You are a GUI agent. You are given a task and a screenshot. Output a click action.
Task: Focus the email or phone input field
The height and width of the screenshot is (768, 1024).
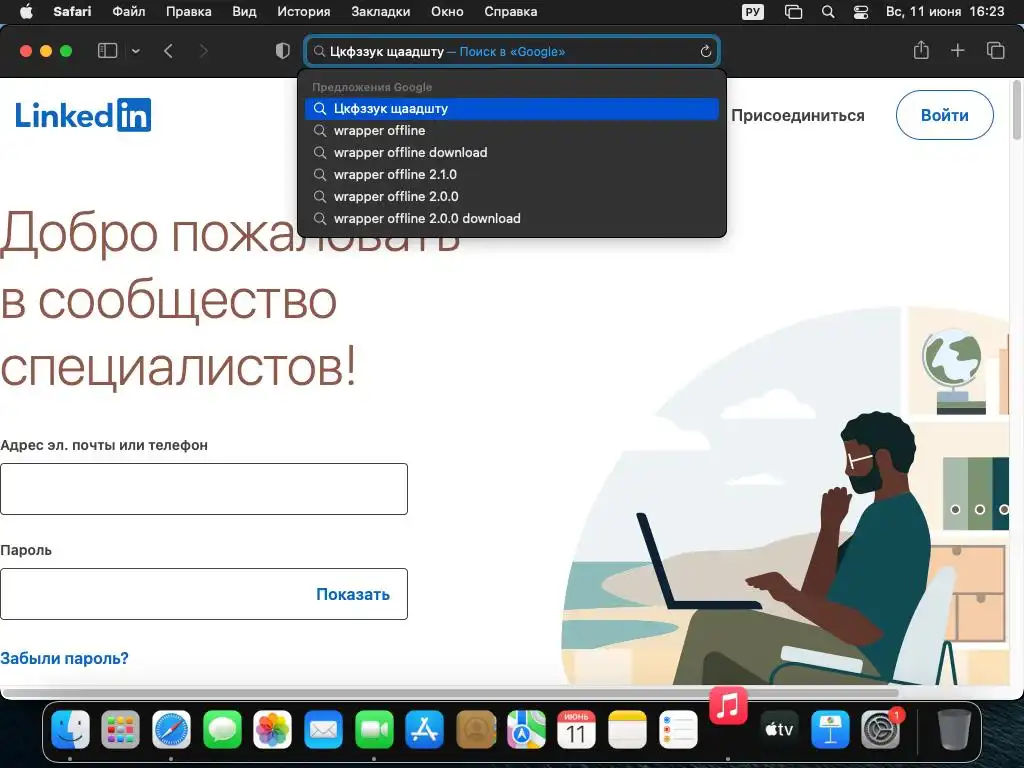204,489
